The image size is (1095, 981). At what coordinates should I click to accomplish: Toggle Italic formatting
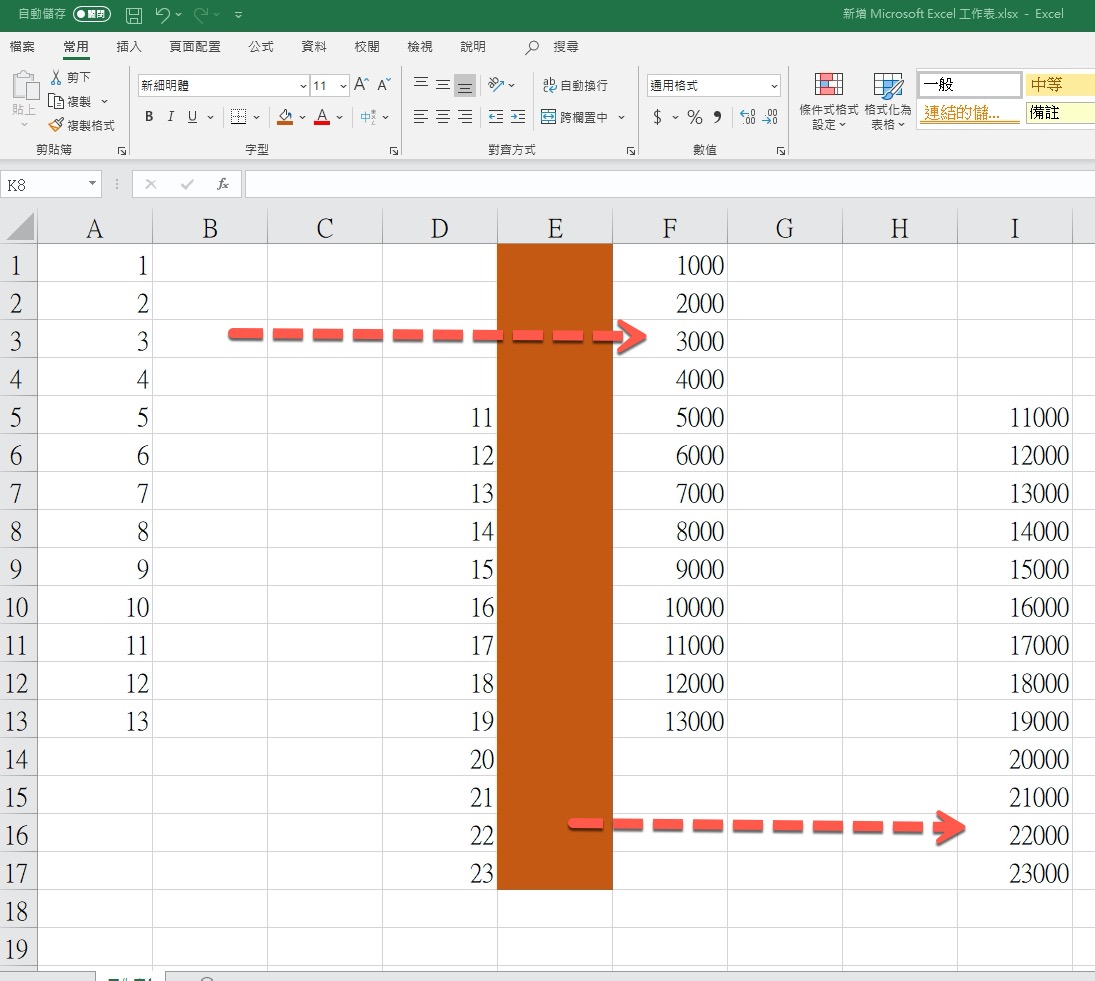pos(171,117)
